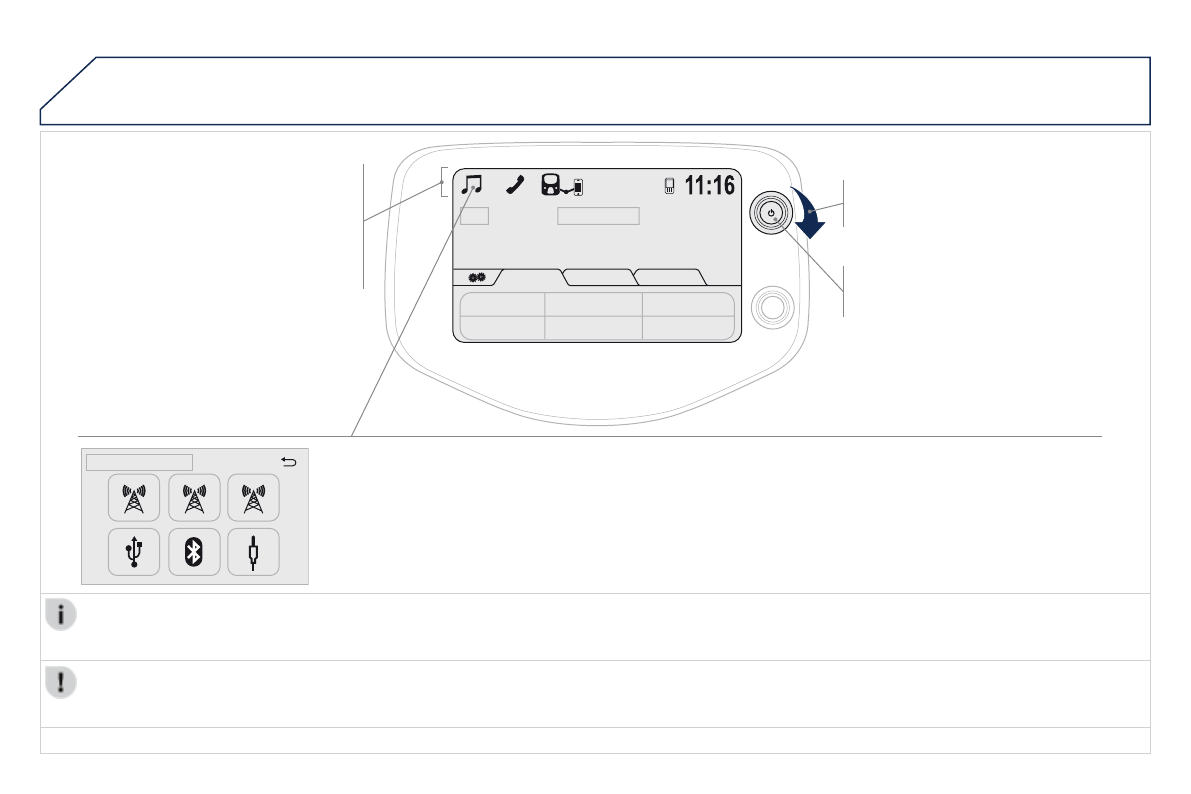Click the exclamation mark warning icon
The width and height of the screenshot is (1191, 794).
[61, 682]
